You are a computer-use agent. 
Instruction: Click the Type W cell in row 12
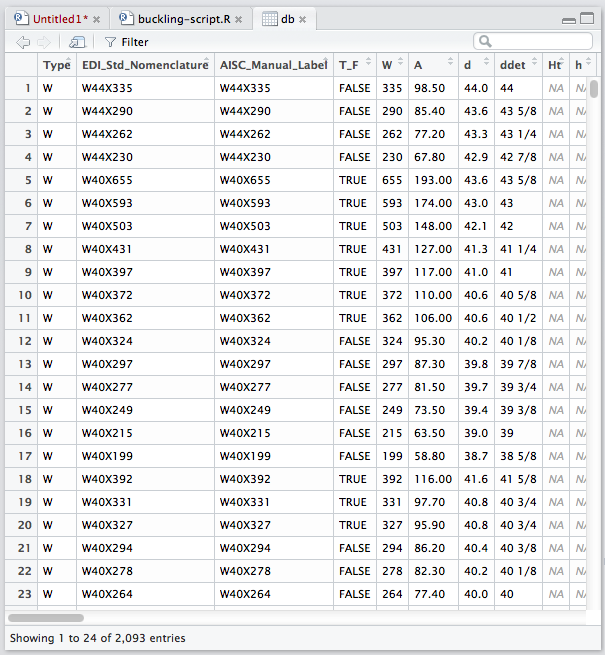pos(57,341)
